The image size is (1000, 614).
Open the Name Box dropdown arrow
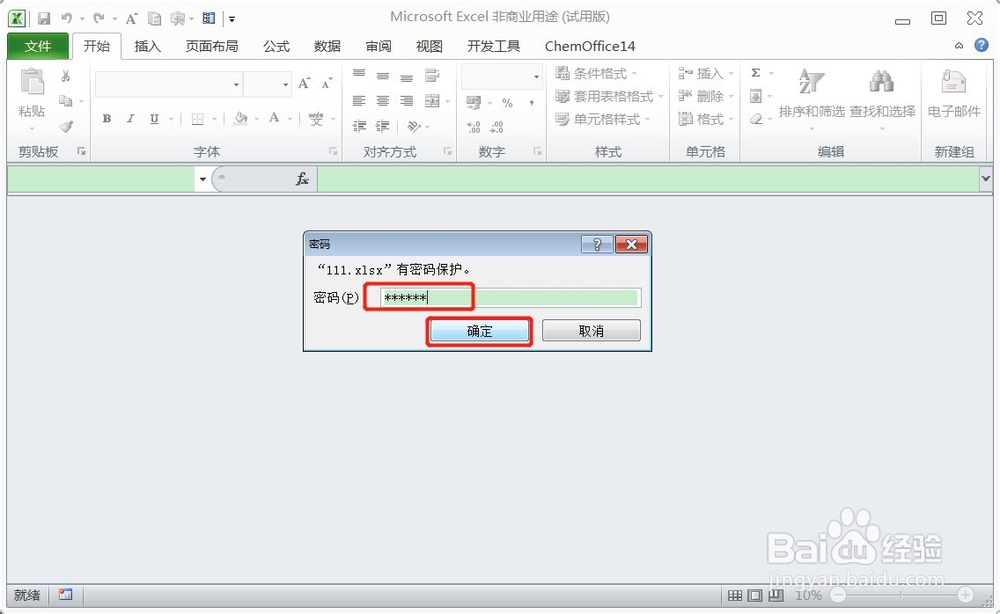pyautogui.click(x=203, y=179)
